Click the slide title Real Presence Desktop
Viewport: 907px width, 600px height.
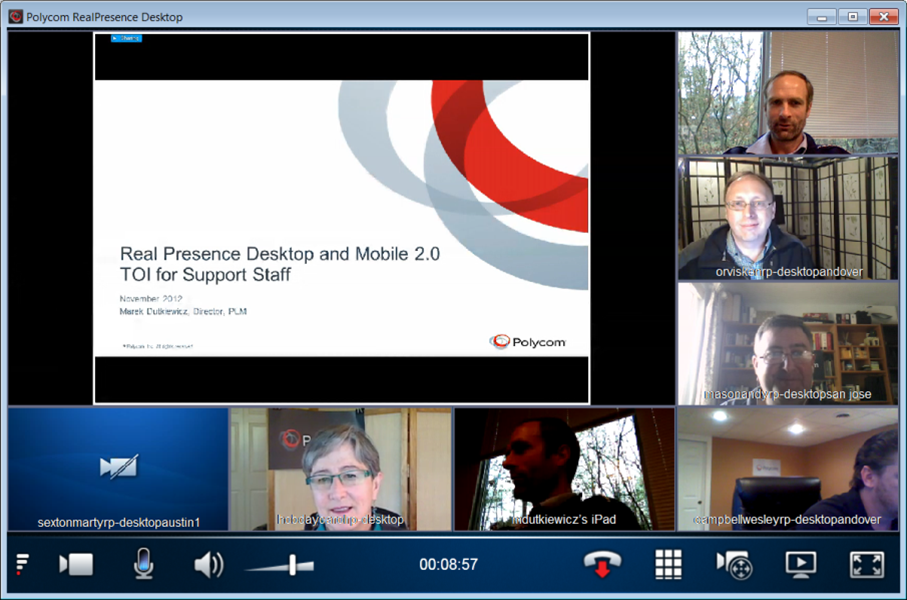click(x=279, y=264)
